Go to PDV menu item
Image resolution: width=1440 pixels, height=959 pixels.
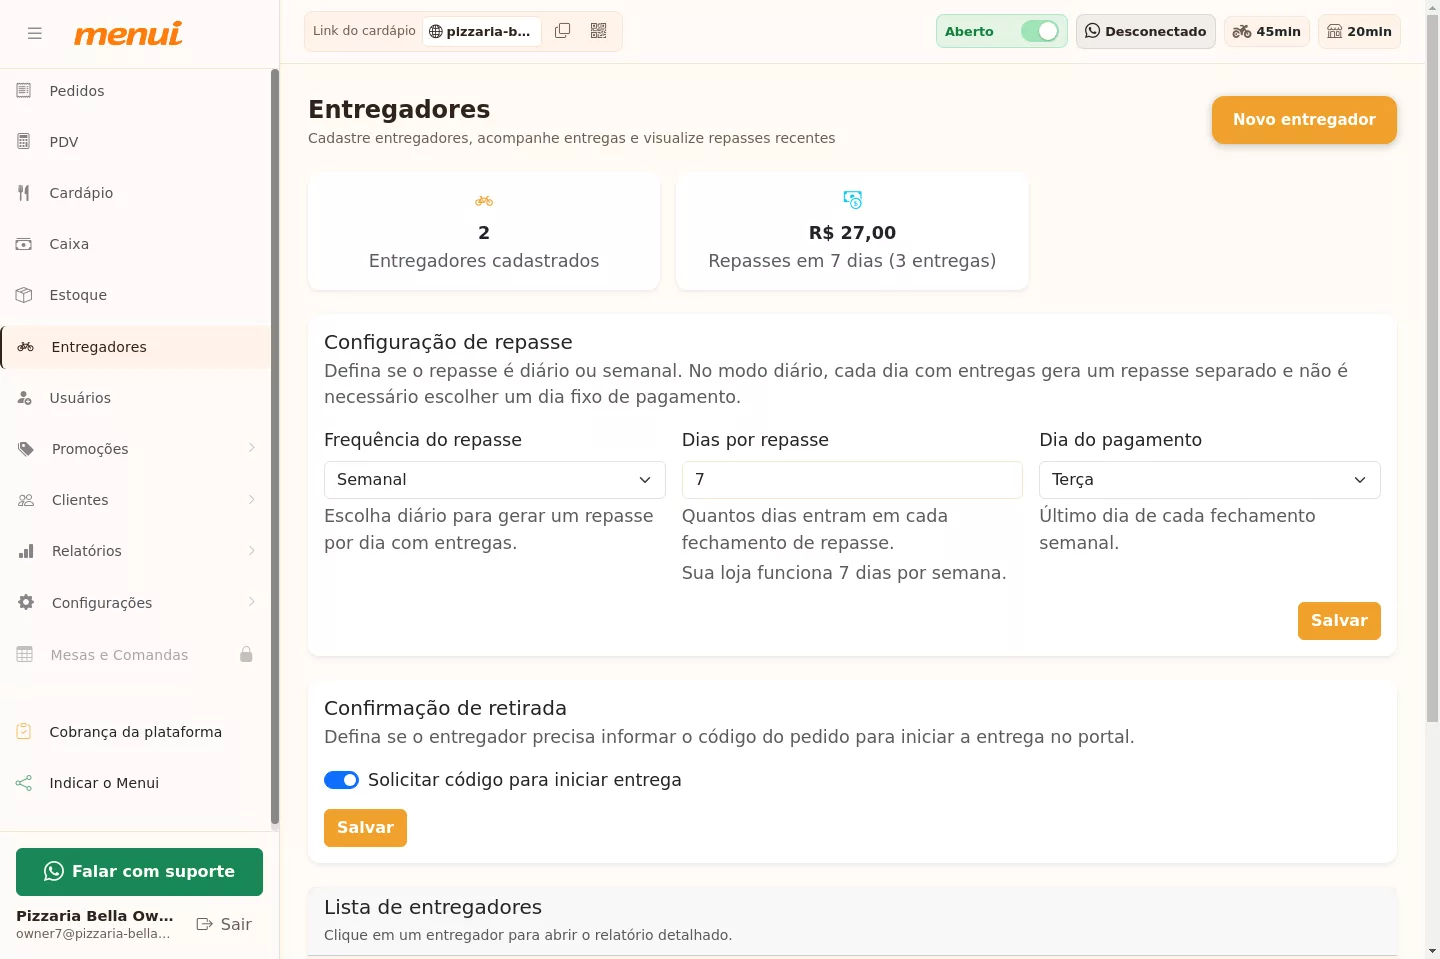(x=136, y=142)
